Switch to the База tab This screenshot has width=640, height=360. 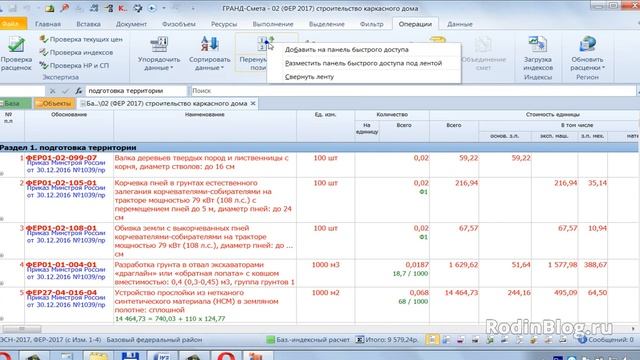coord(15,104)
